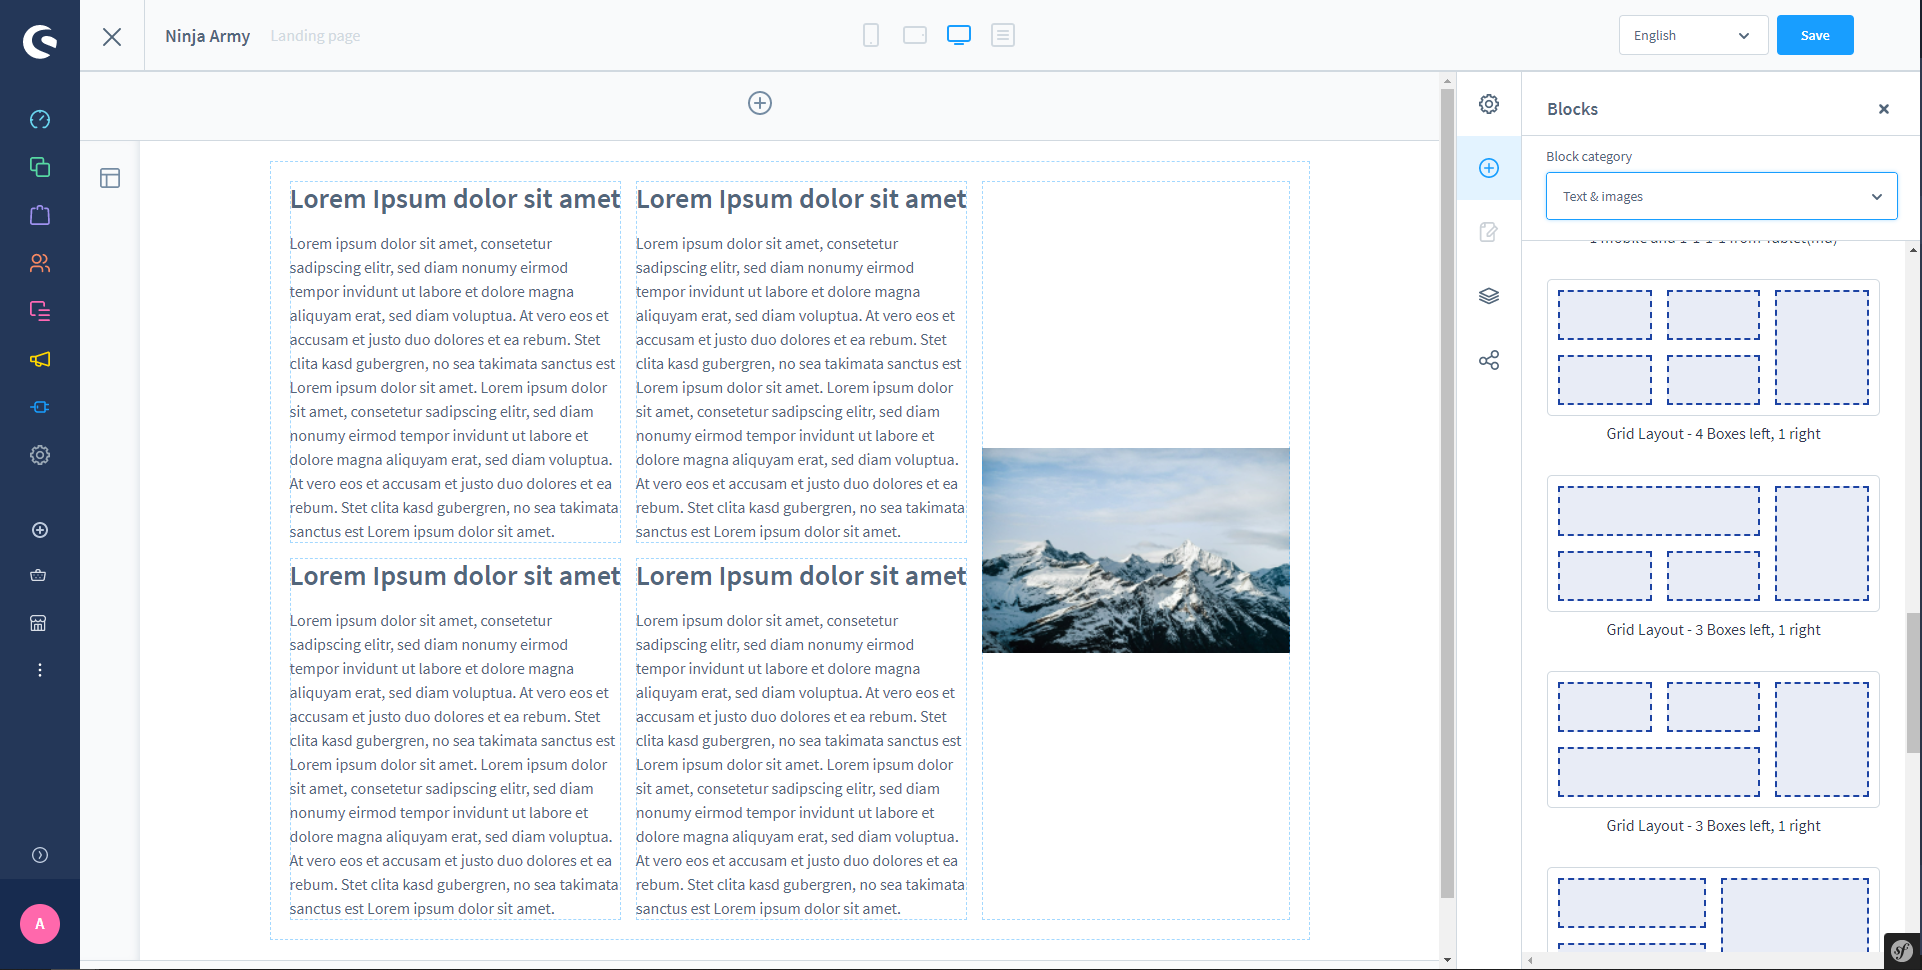Click the circled plus icon in left sidebar
The image size is (1922, 970).
tap(40, 530)
